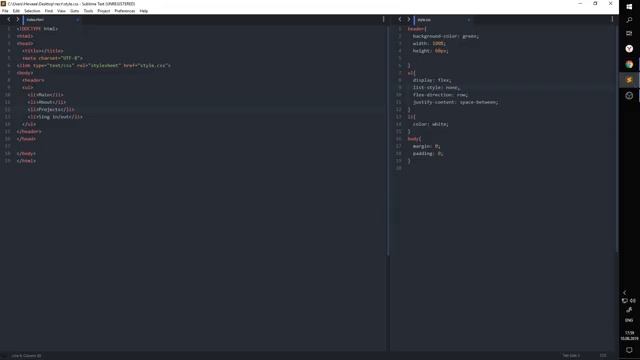Open the Edit menu
Image resolution: width=640 pixels, height=360 pixels.
[x=16, y=11]
